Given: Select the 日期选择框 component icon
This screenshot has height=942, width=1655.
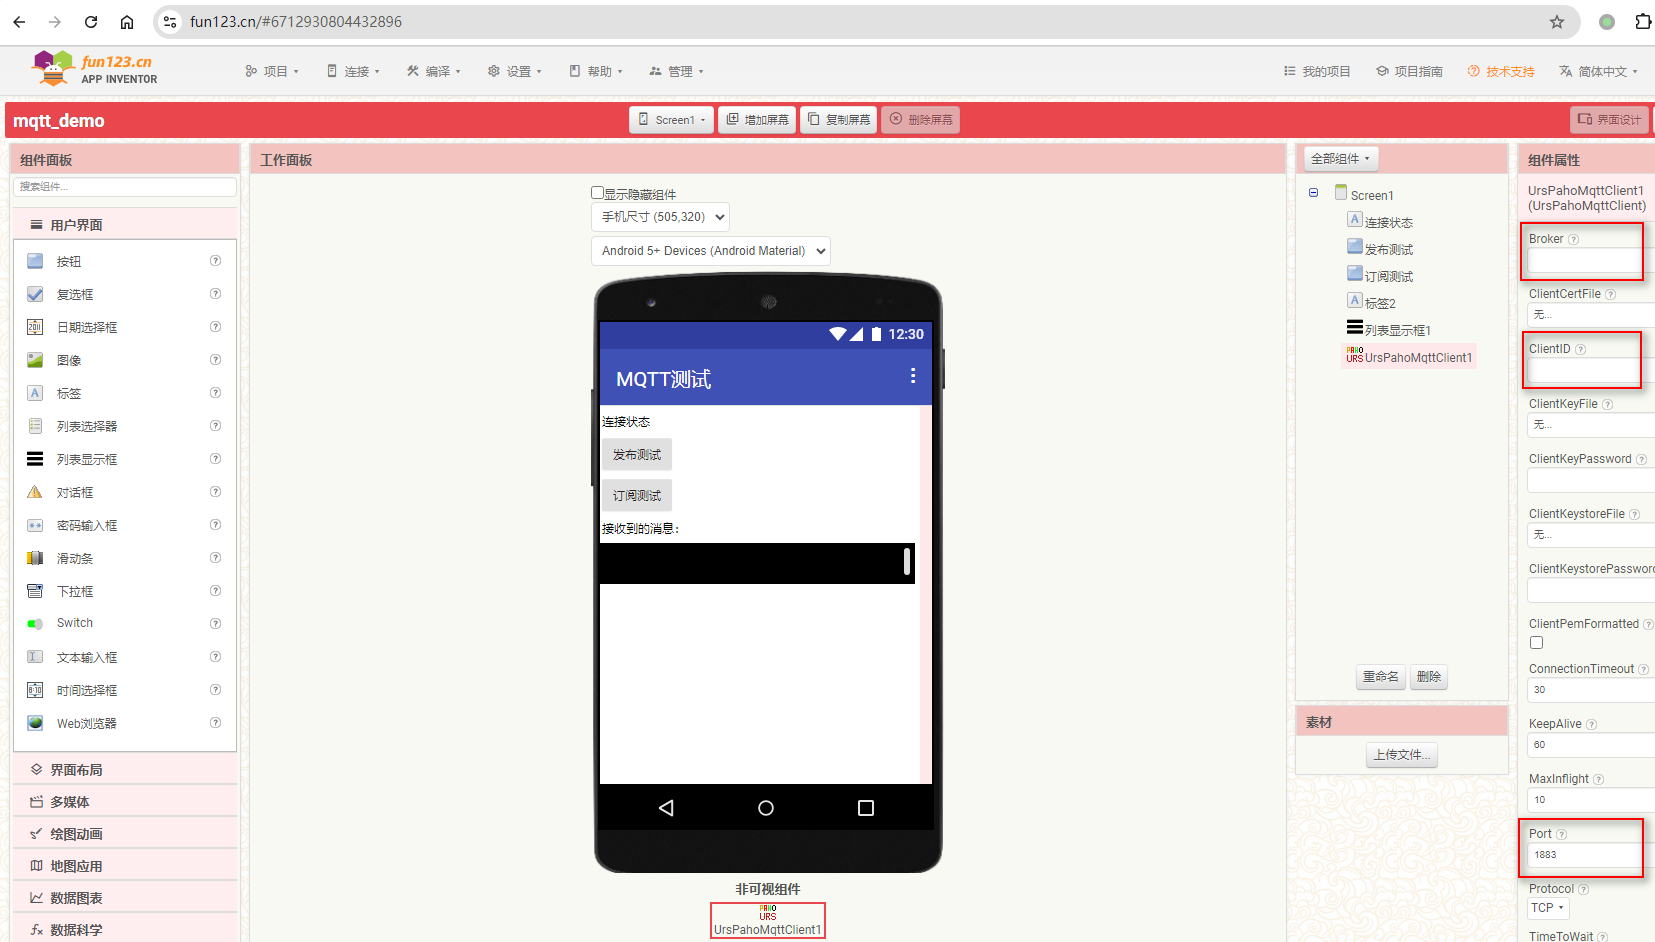Looking at the screenshot, I should coord(35,327).
